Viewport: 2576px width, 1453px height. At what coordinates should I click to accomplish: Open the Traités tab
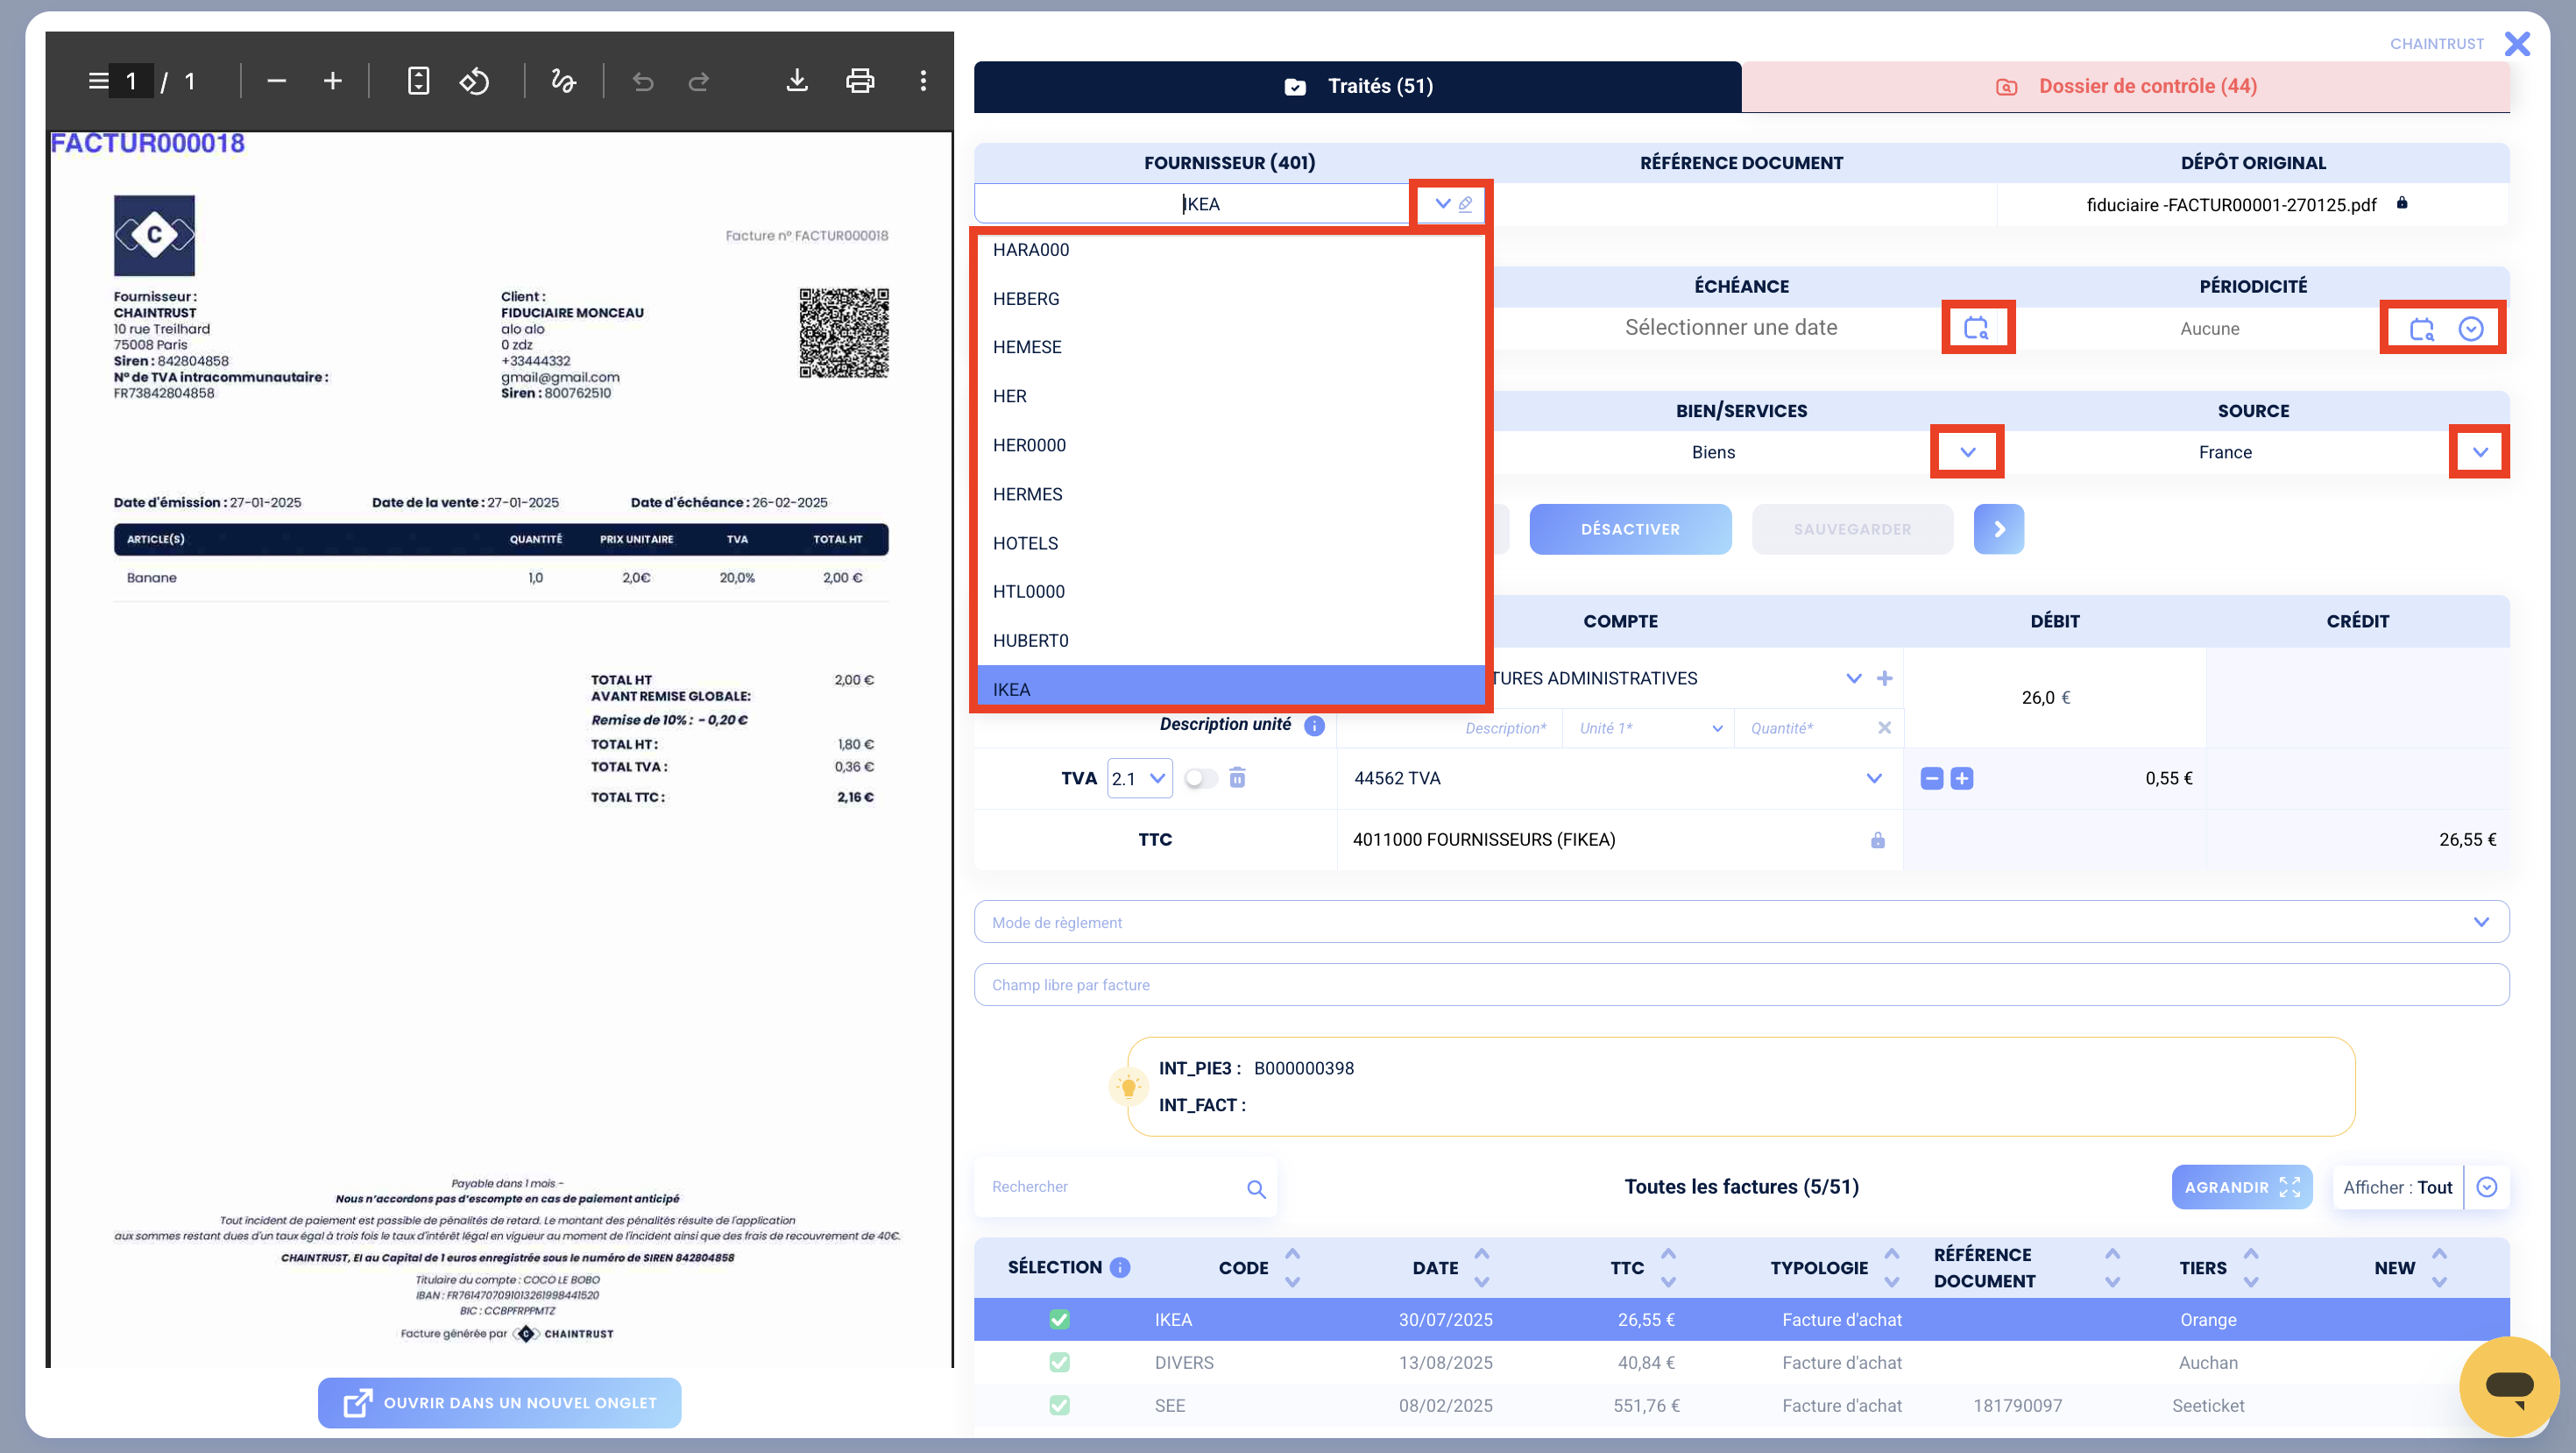[x=1358, y=86]
